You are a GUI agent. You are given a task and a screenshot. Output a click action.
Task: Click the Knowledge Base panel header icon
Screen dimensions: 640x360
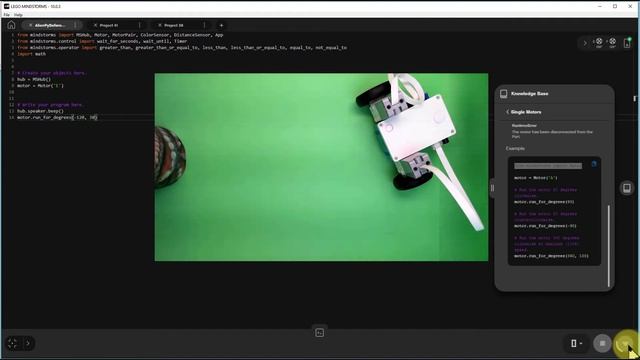pyautogui.click(x=504, y=94)
